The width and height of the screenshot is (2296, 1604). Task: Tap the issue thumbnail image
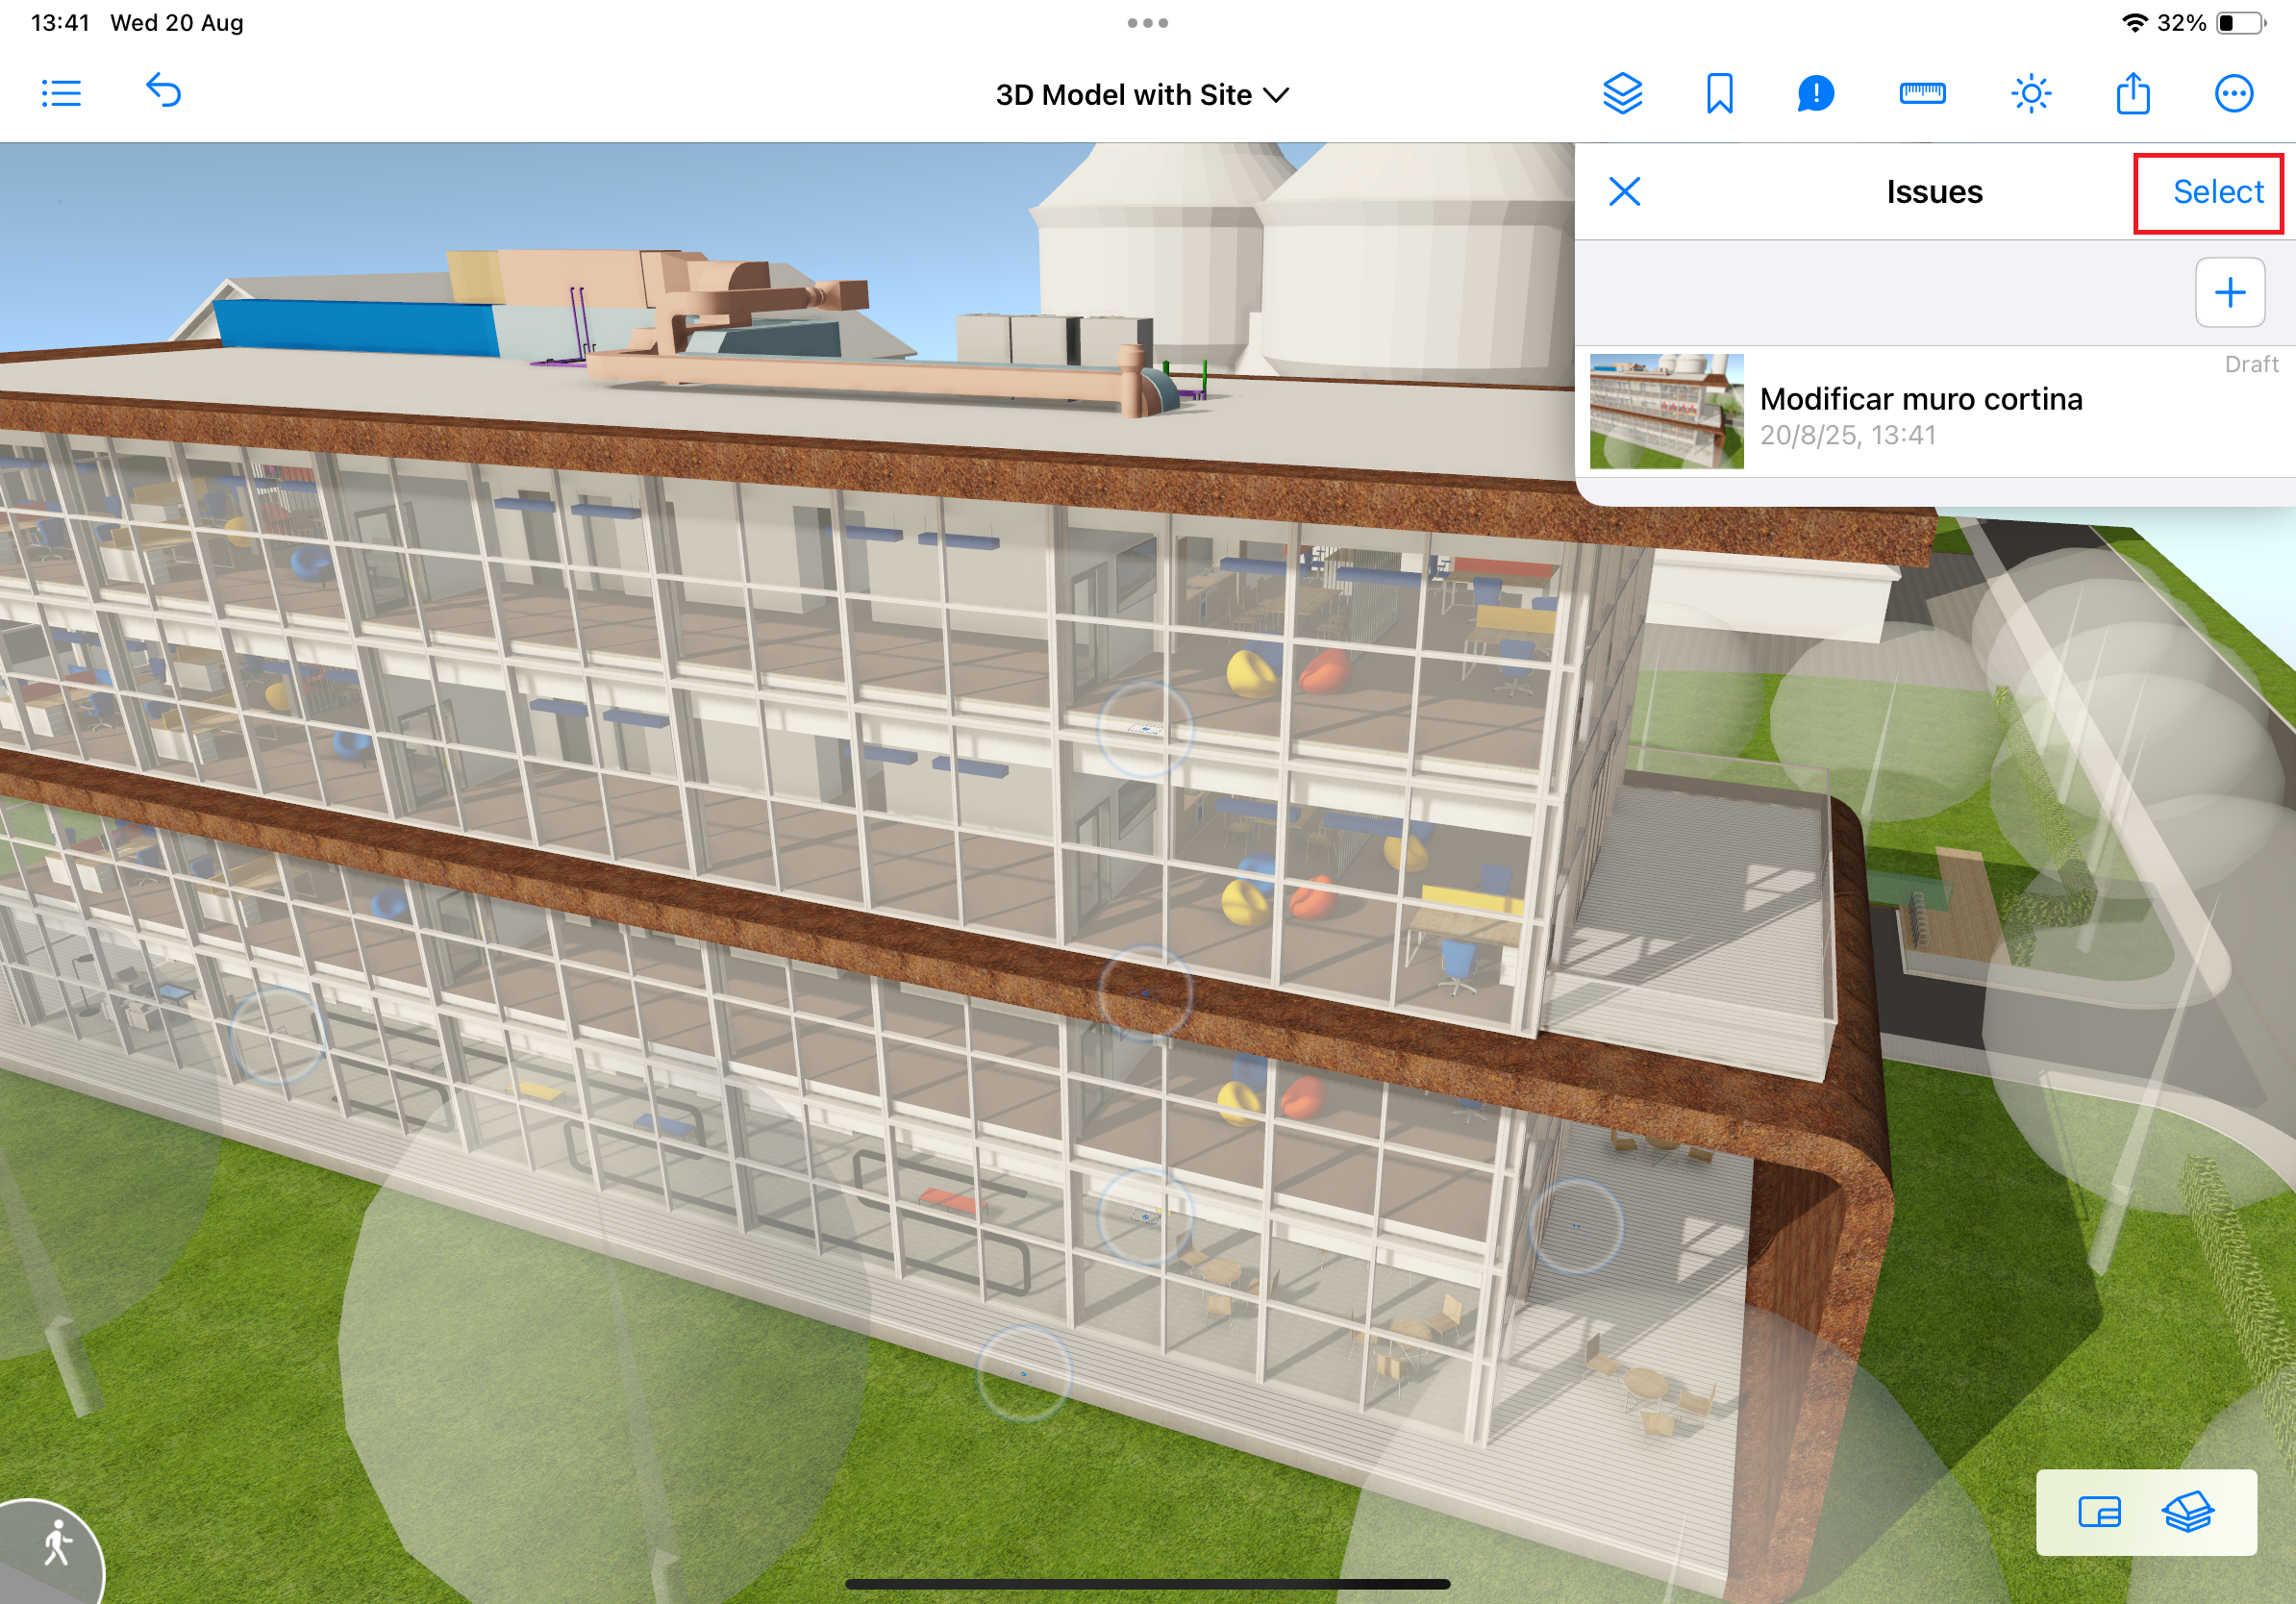point(1666,411)
